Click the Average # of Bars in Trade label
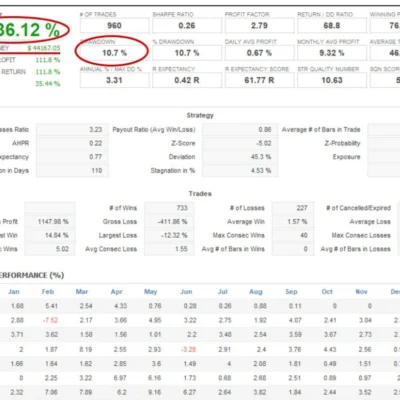Screen dimensions: 400x400 321,130
